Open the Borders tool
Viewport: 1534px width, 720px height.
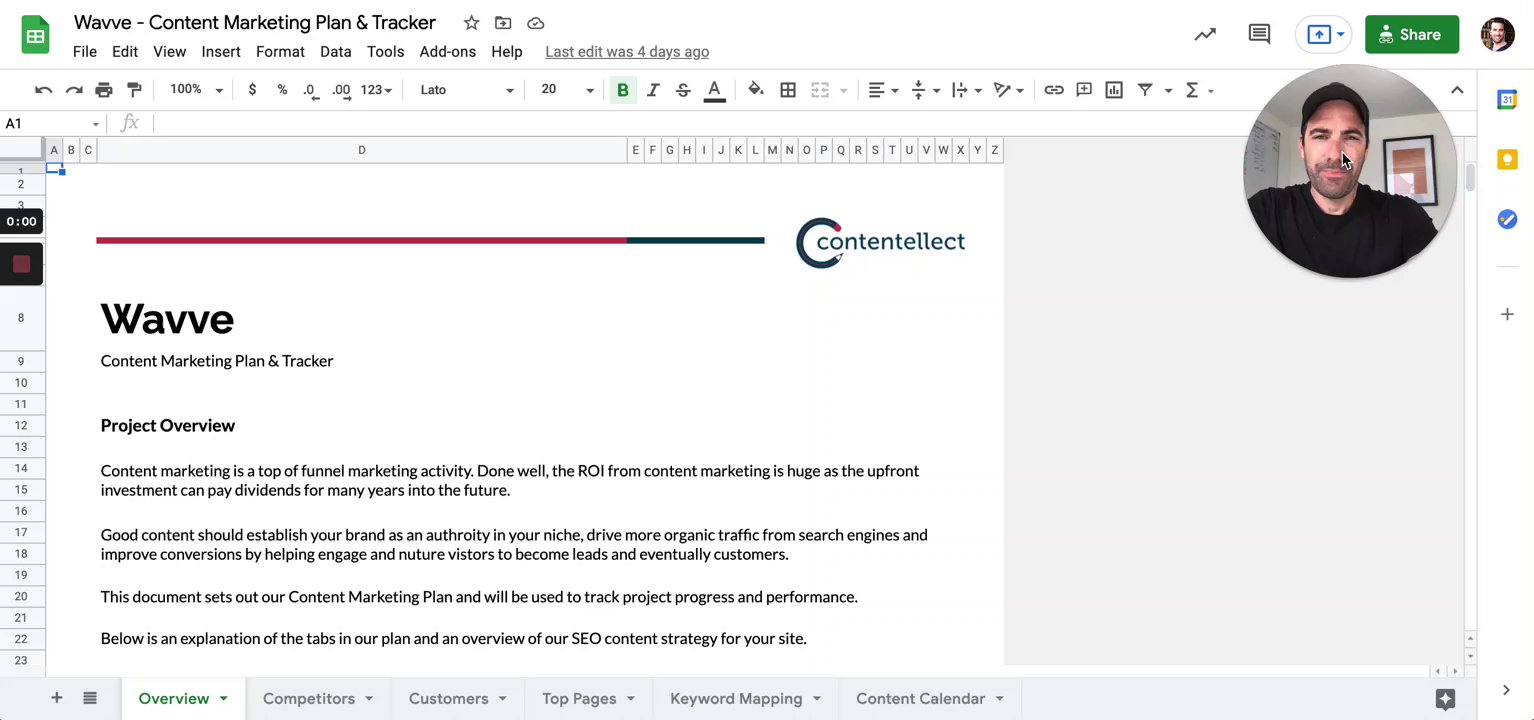[x=788, y=90]
